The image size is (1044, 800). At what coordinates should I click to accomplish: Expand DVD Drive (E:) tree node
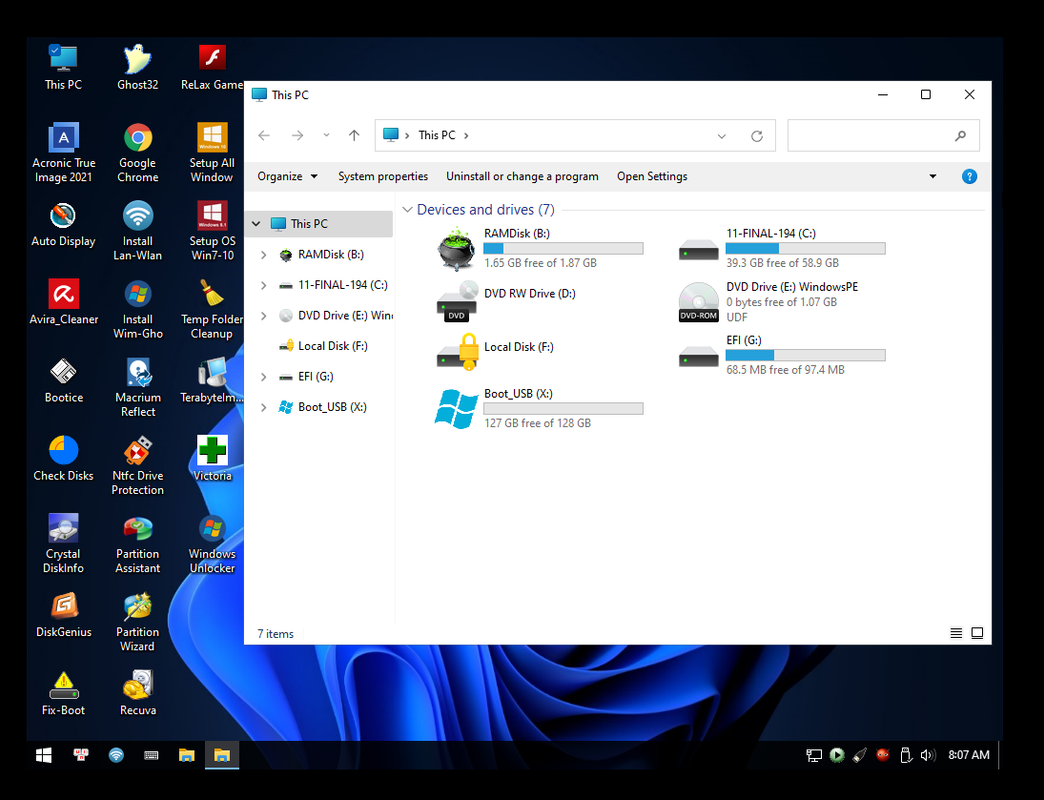(264, 315)
